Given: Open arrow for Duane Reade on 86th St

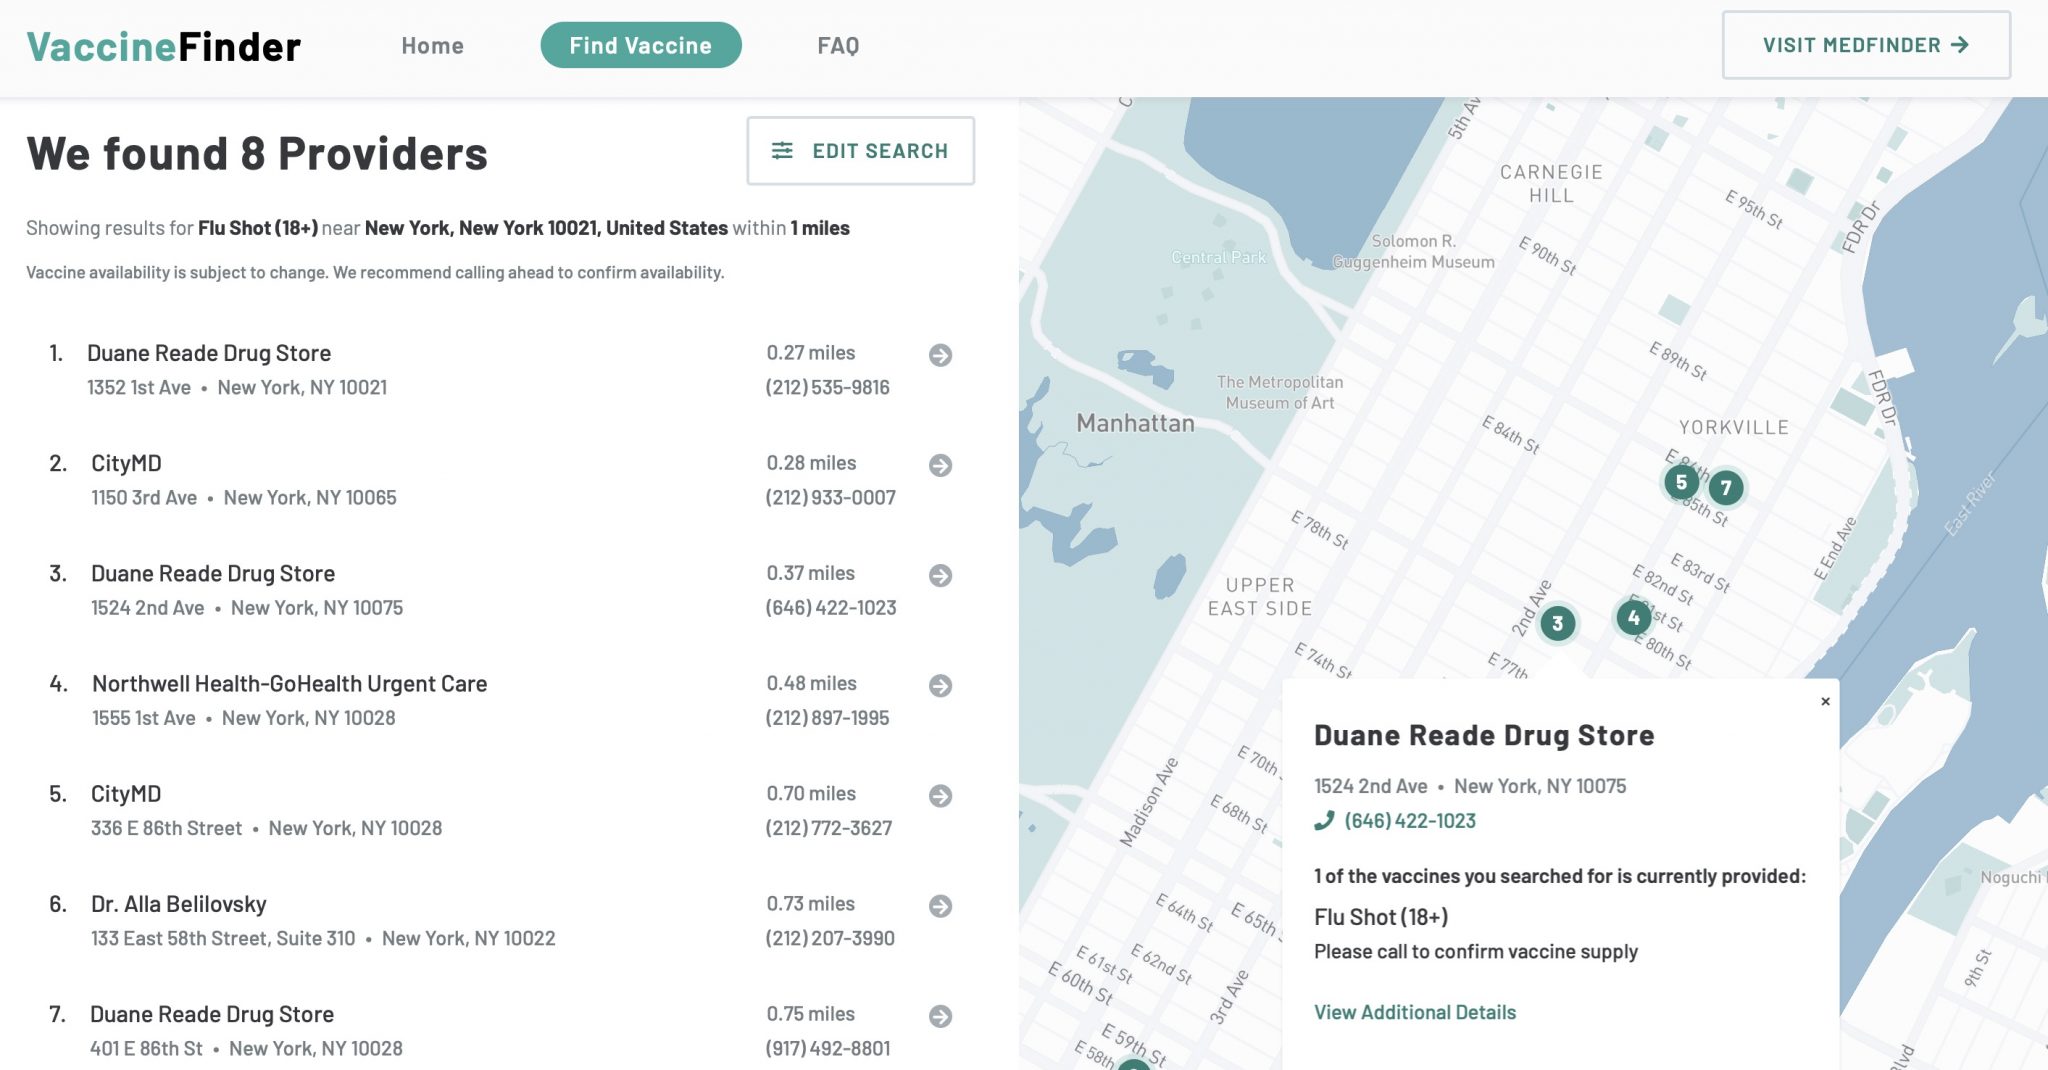Looking at the screenshot, I should click(x=940, y=1016).
